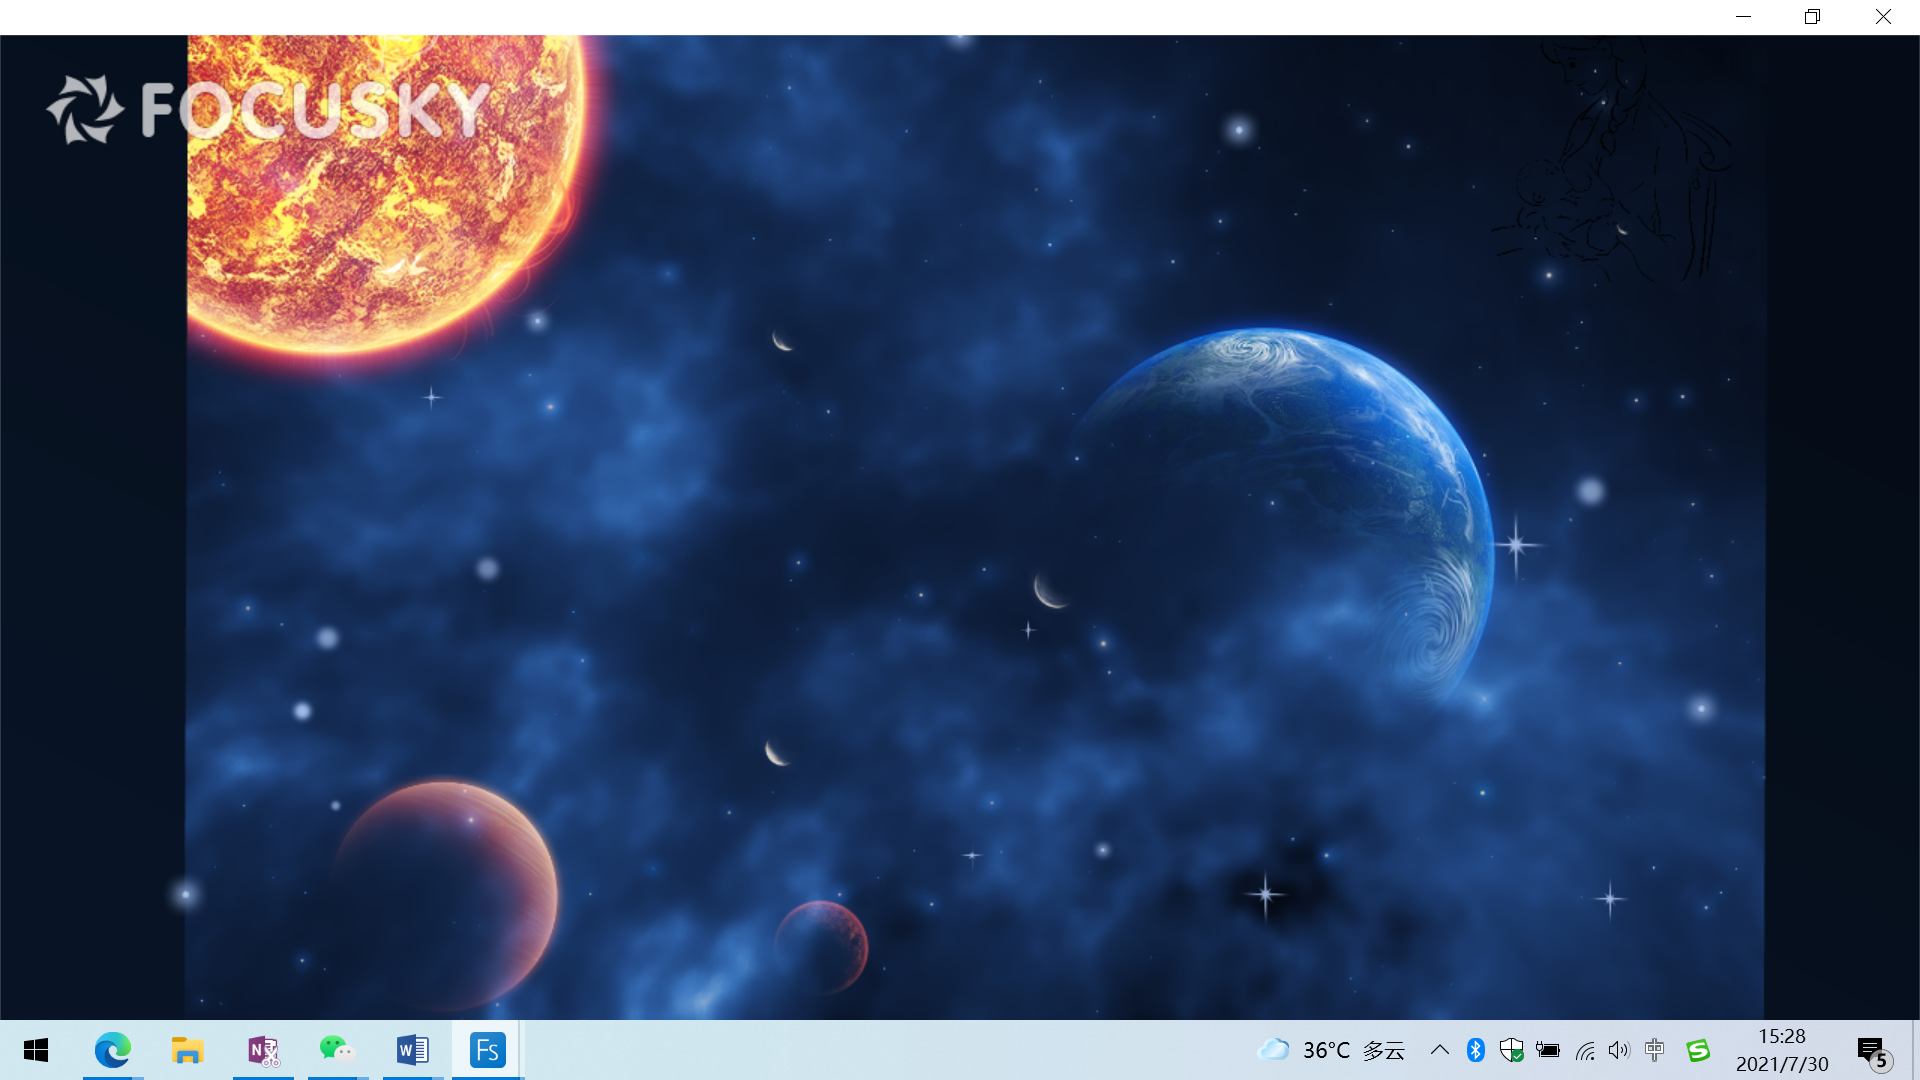The width and height of the screenshot is (1920, 1080).
Task: Switch to OneNote in the taskbar
Action: point(263,1050)
